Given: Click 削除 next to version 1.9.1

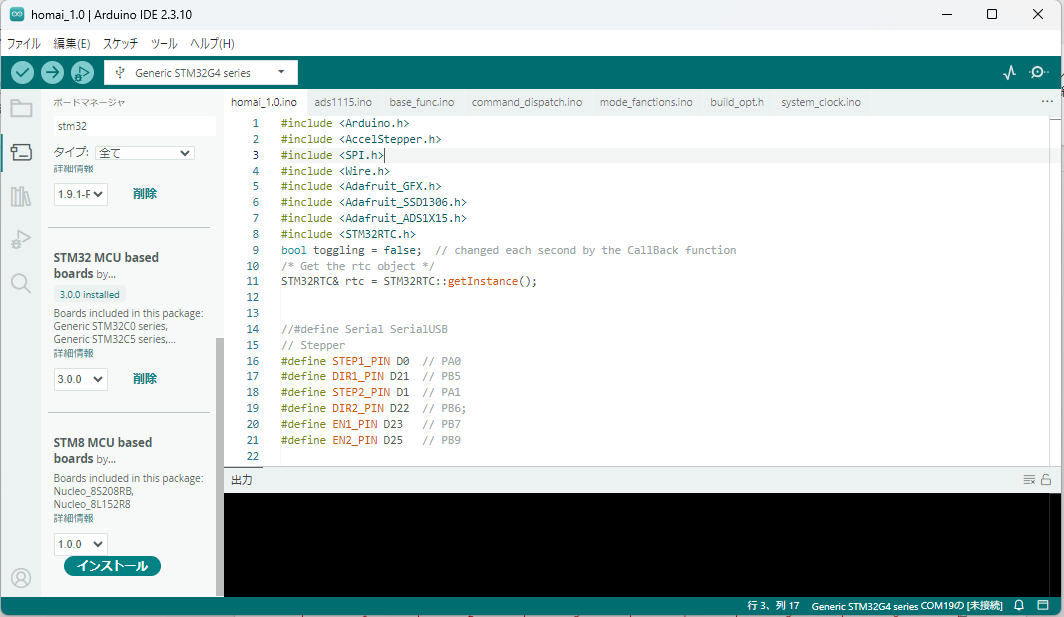Looking at the screenshot, I should coord(145,193).
